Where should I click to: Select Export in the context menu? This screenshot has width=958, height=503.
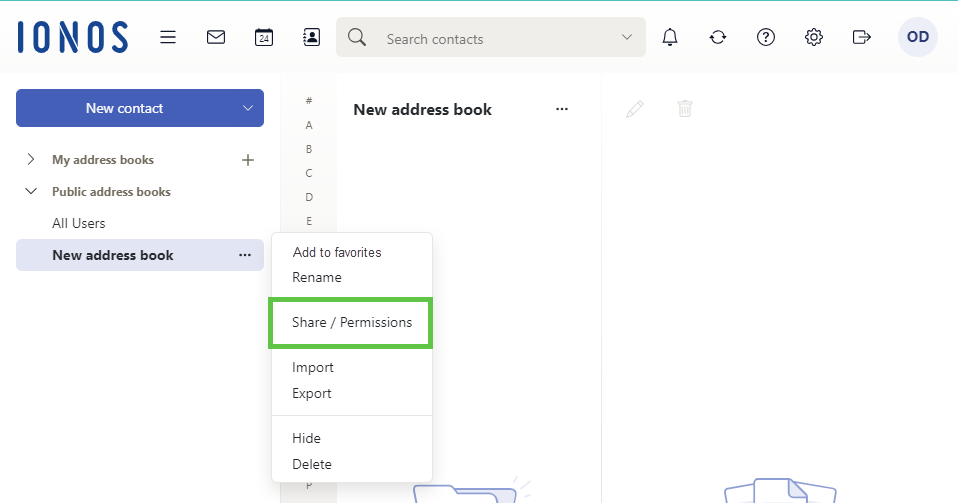coord(311,393)
